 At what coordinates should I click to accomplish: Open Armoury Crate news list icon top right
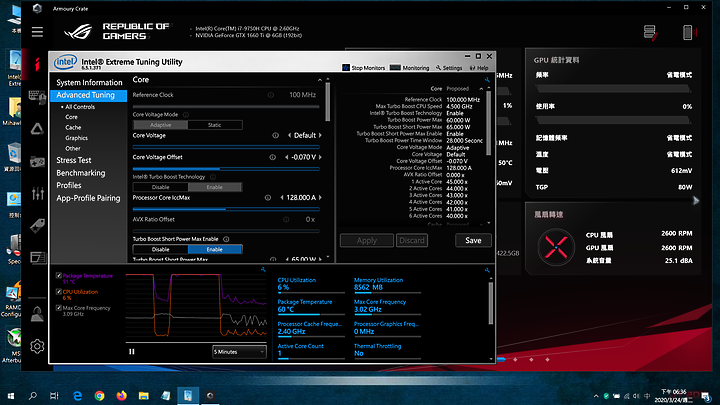pyautogui.click(x=650, y=32)
